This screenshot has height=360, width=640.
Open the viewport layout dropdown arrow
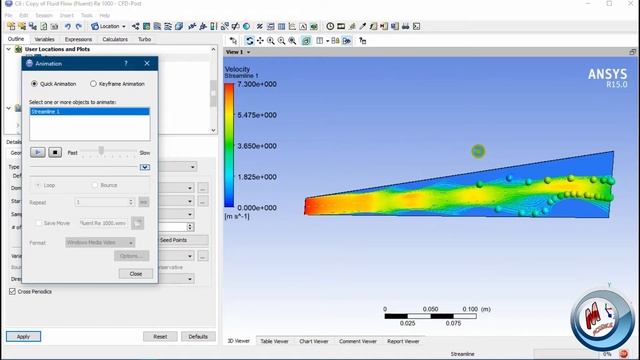(327, 41)
